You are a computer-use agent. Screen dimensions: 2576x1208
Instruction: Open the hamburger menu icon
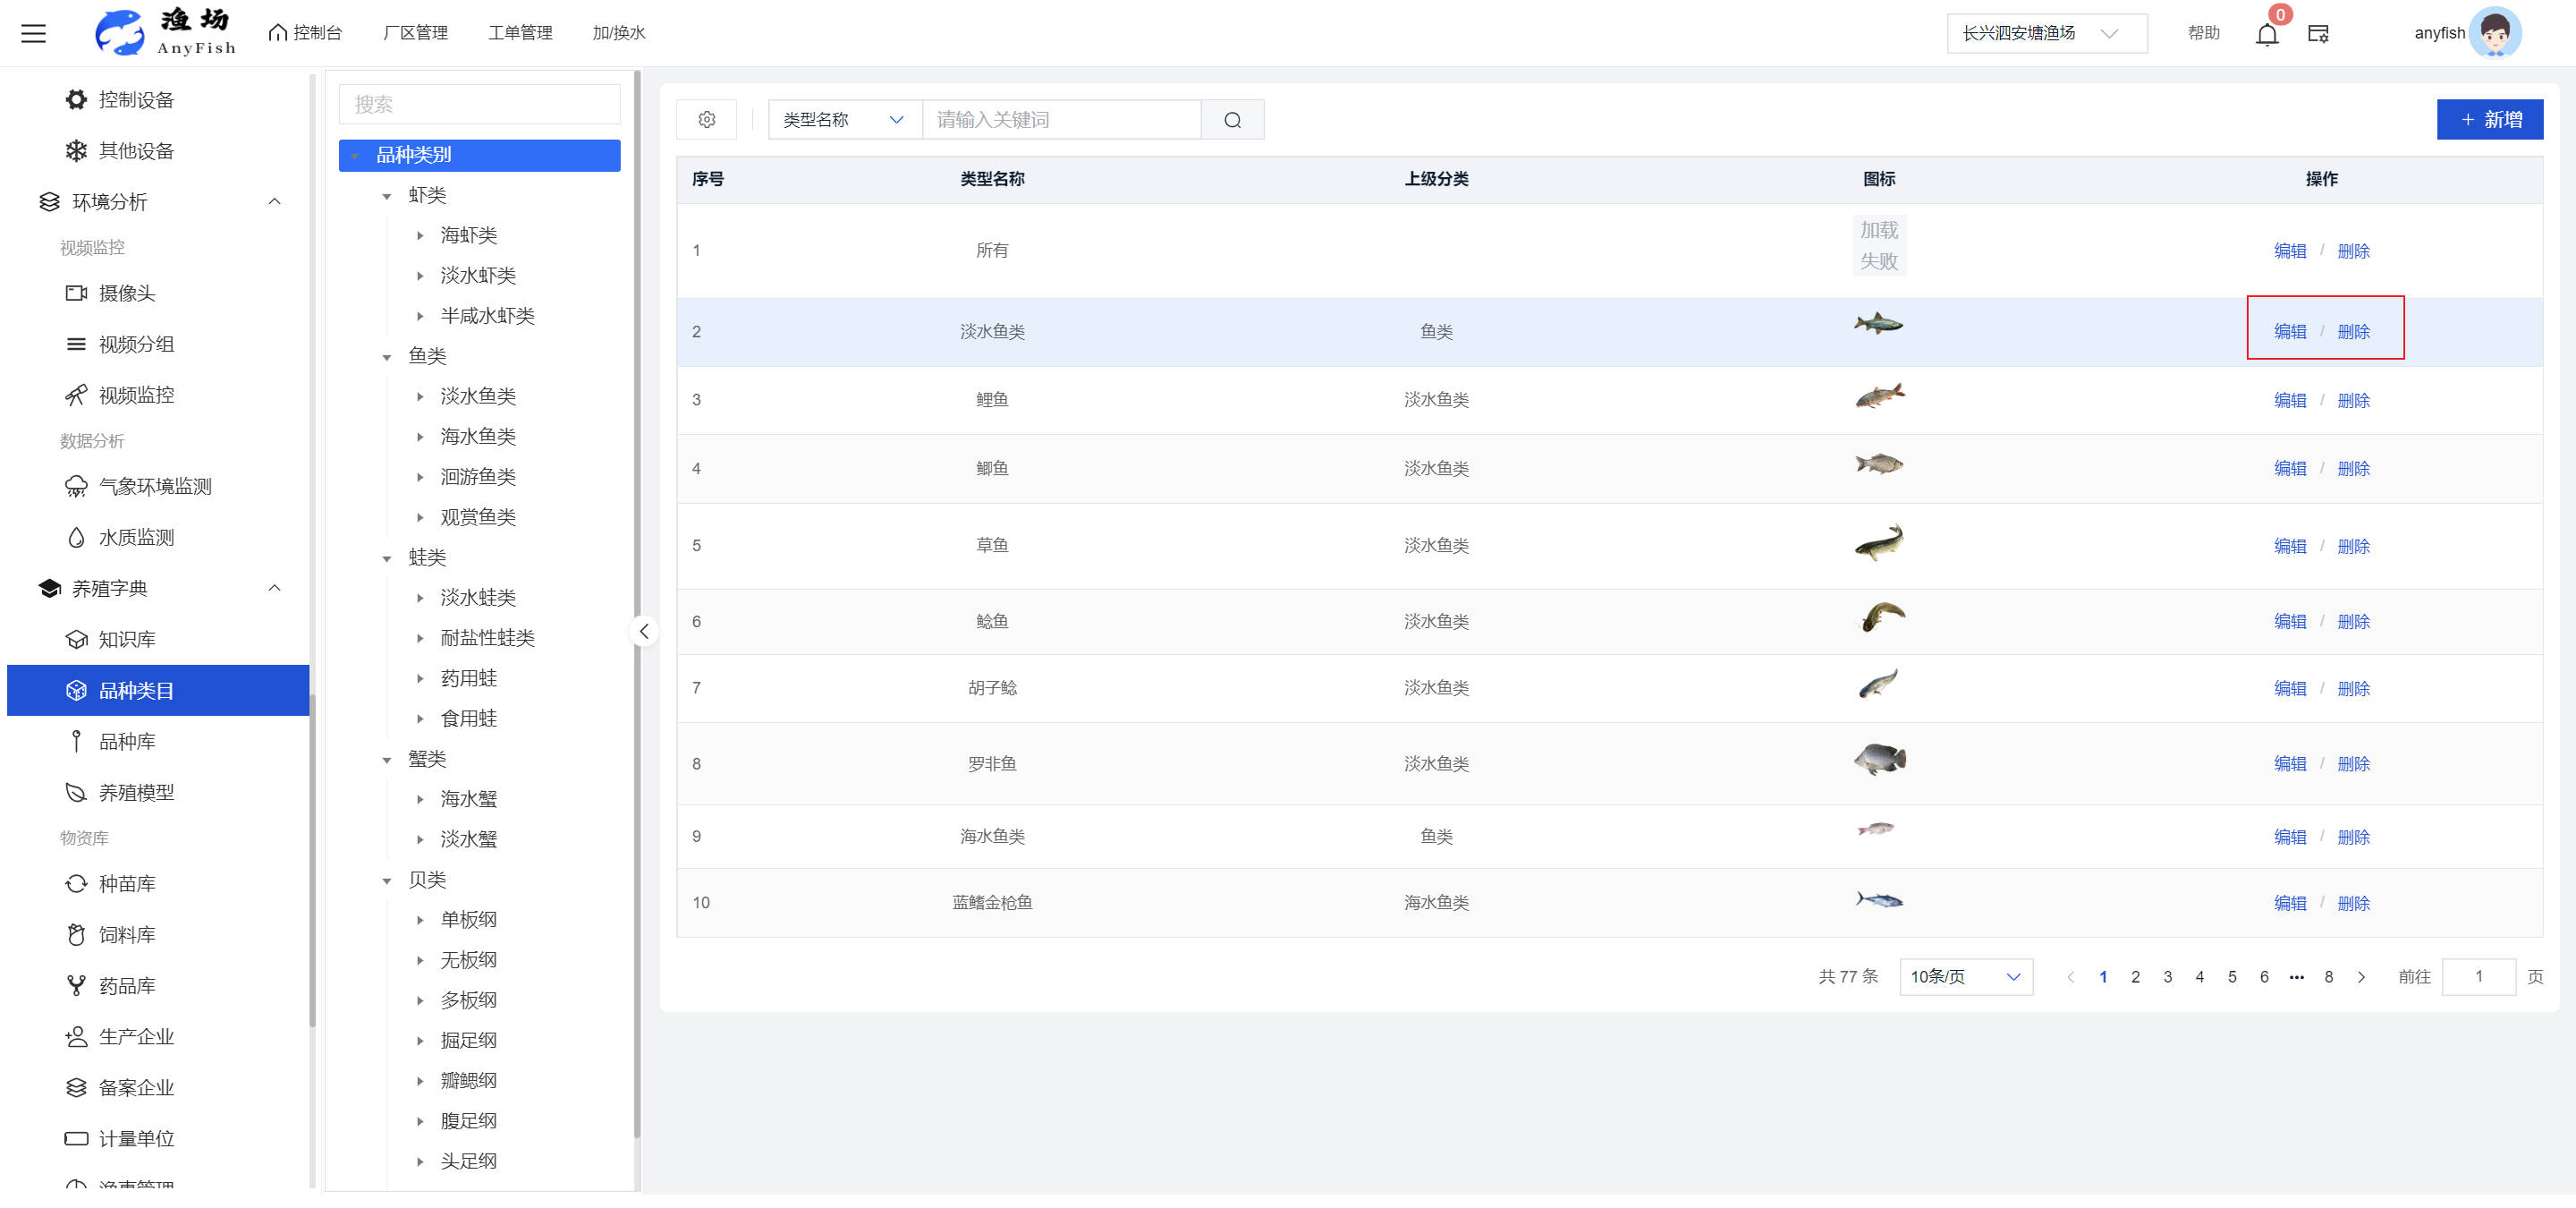pyautogui.click(x=34, y=33)
